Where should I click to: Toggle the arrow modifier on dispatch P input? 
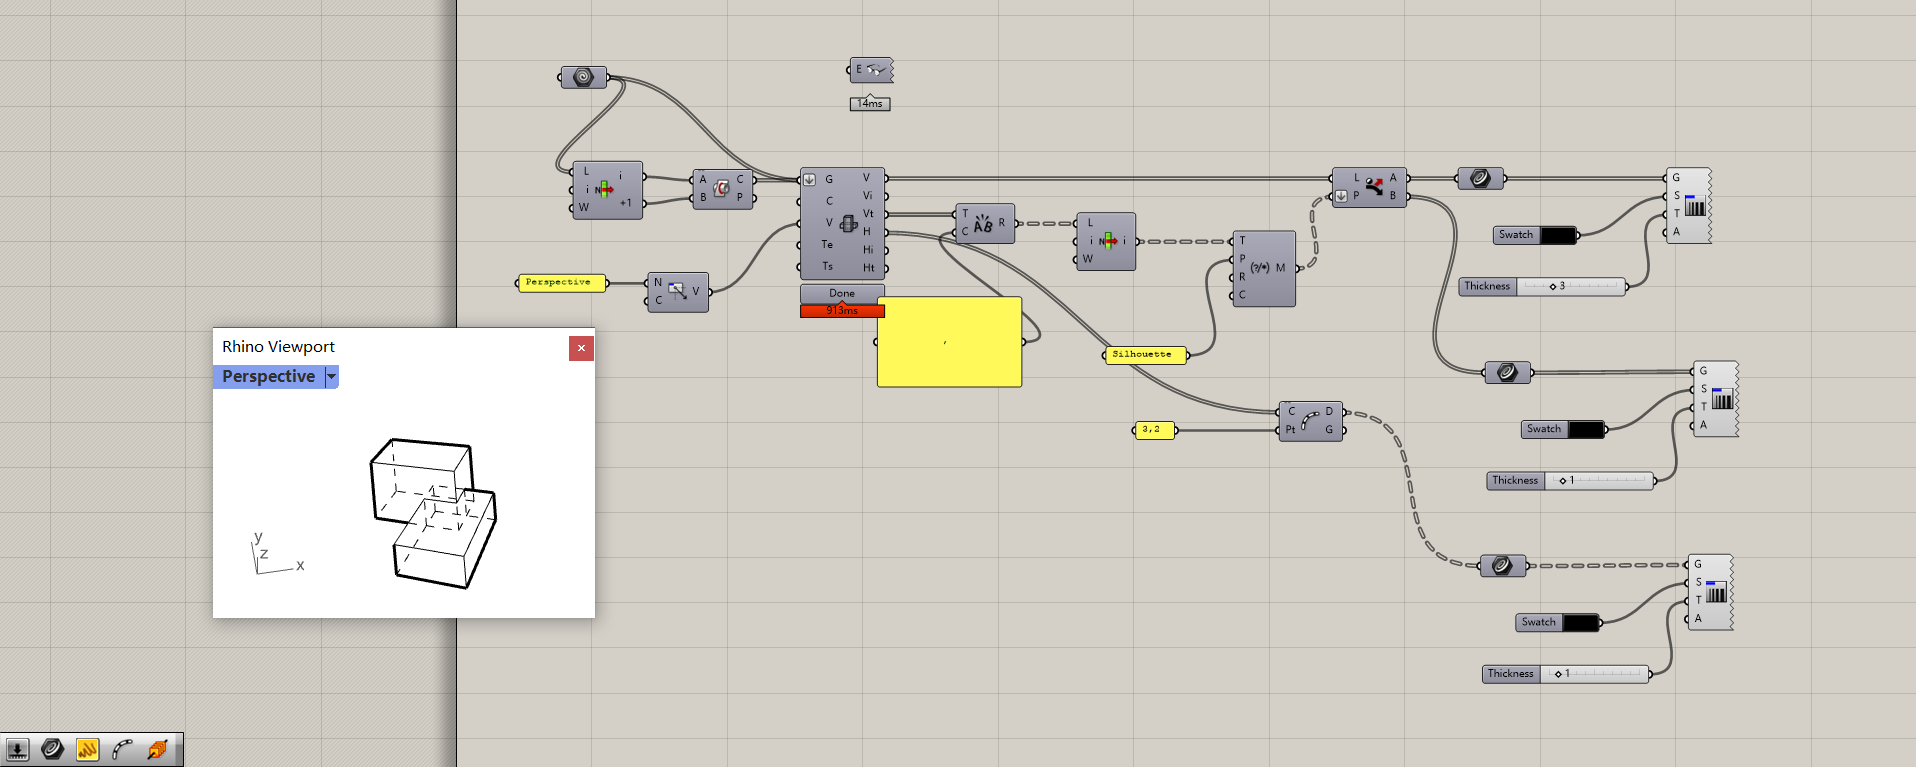(x=1342, y=196)
